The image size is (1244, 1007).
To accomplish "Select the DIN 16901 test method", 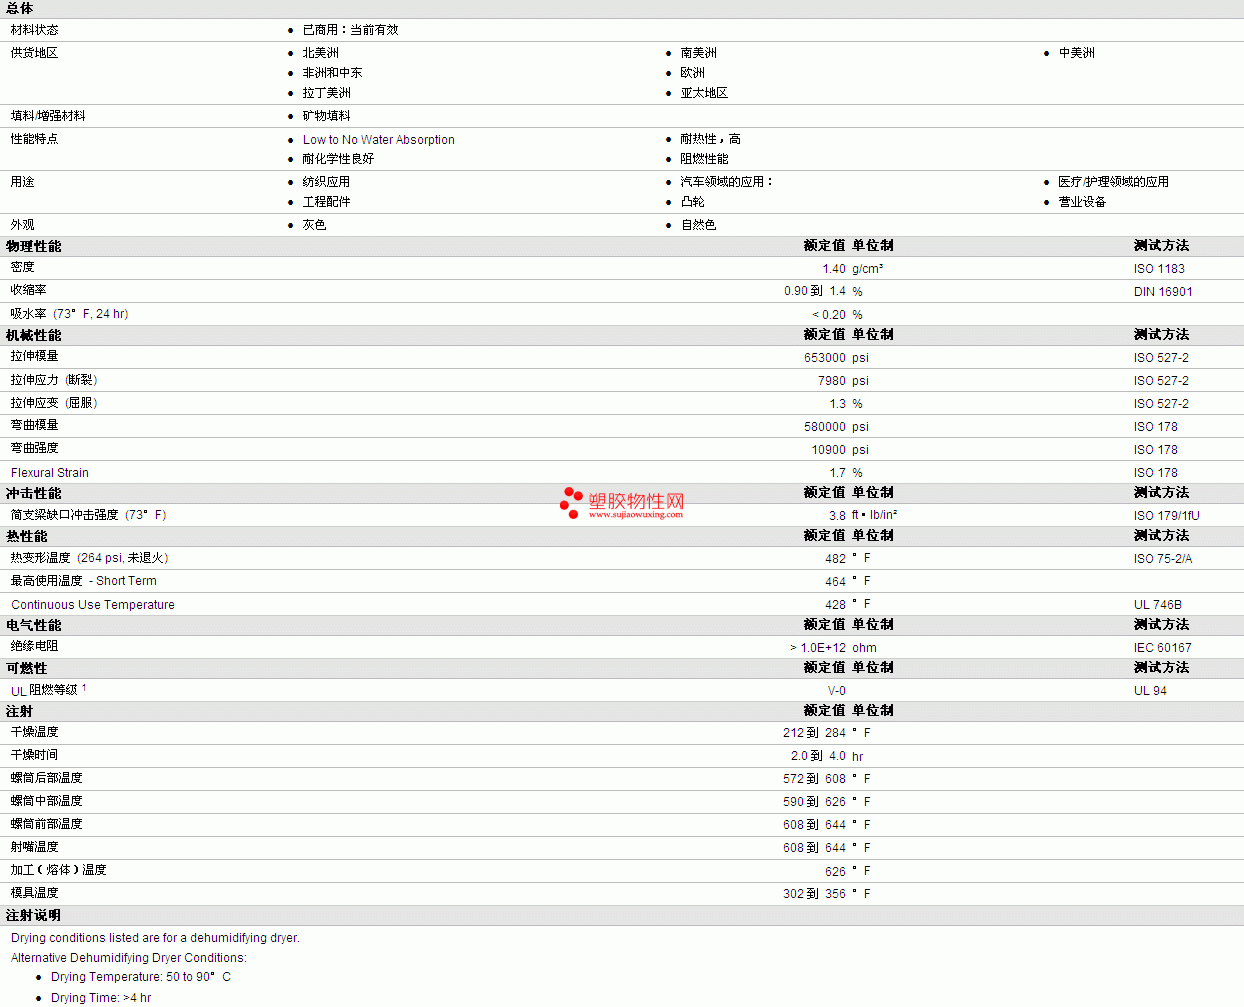I will [x=1163, y=292].
